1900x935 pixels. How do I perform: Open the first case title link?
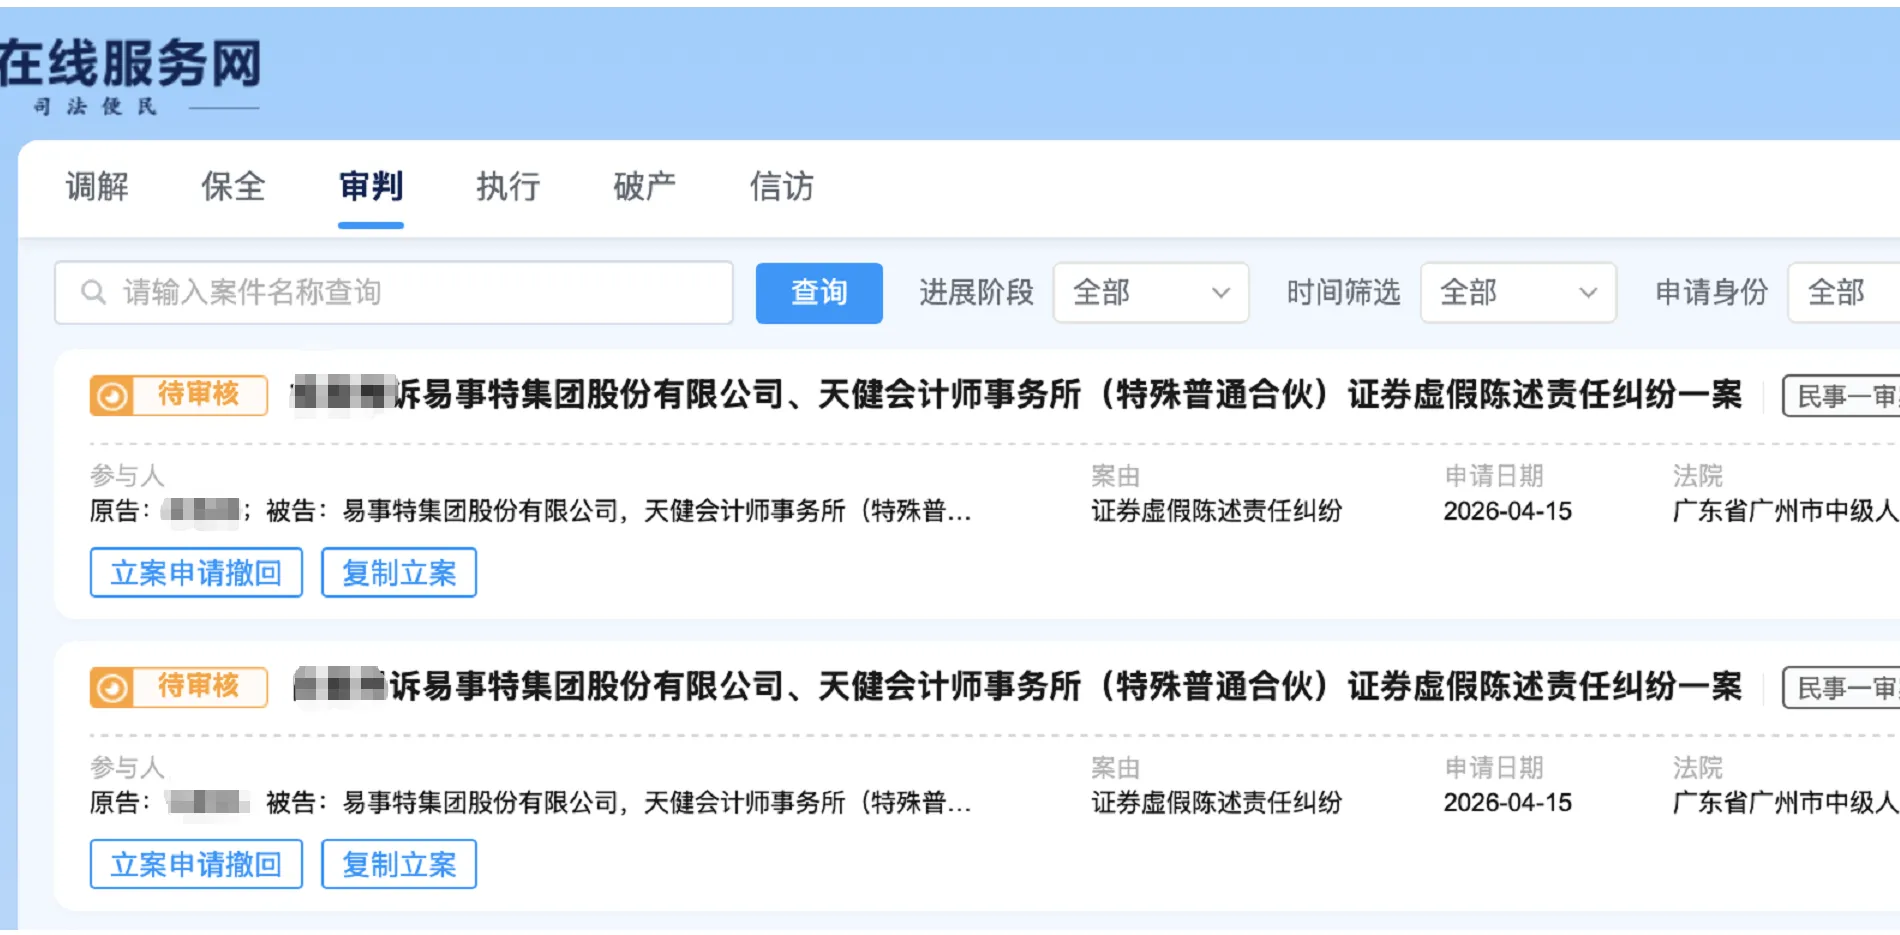(x=1016, y=395)
